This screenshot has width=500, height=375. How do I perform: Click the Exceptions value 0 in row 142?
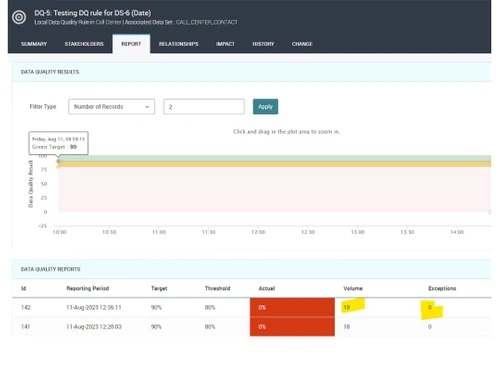coord(430,307)
